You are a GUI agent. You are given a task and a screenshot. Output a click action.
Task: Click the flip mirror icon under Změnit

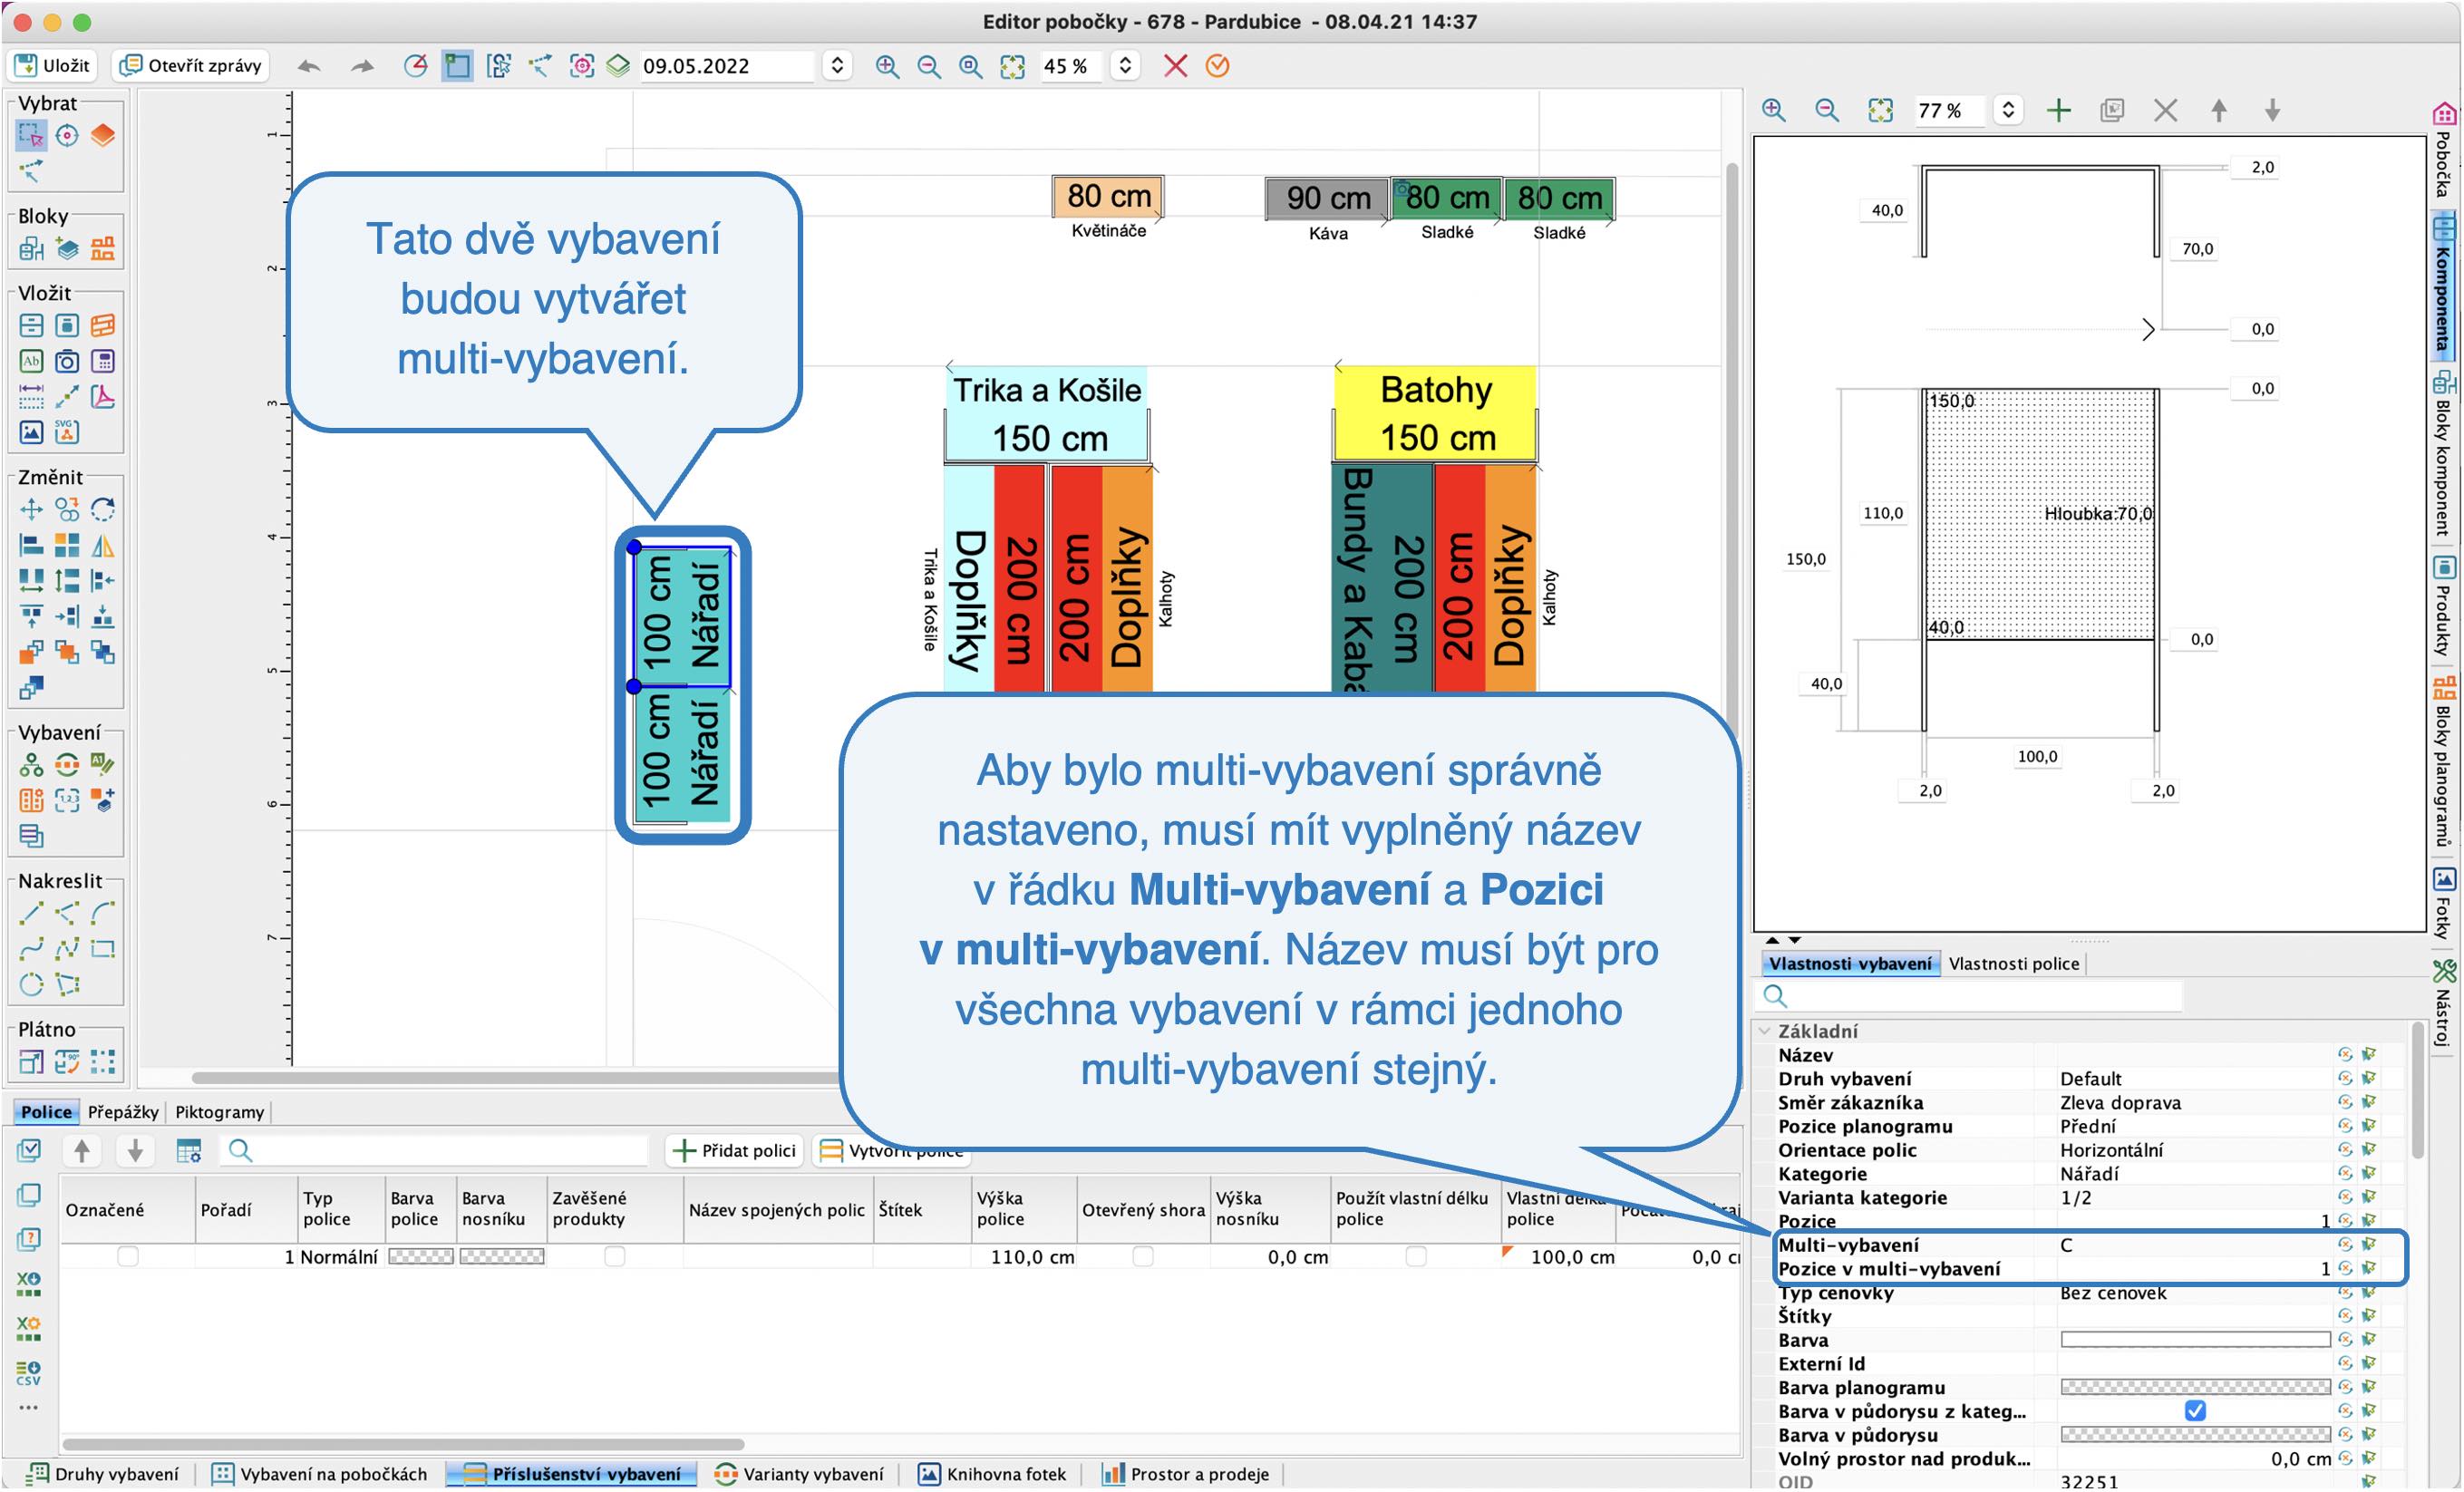(102, 546)
